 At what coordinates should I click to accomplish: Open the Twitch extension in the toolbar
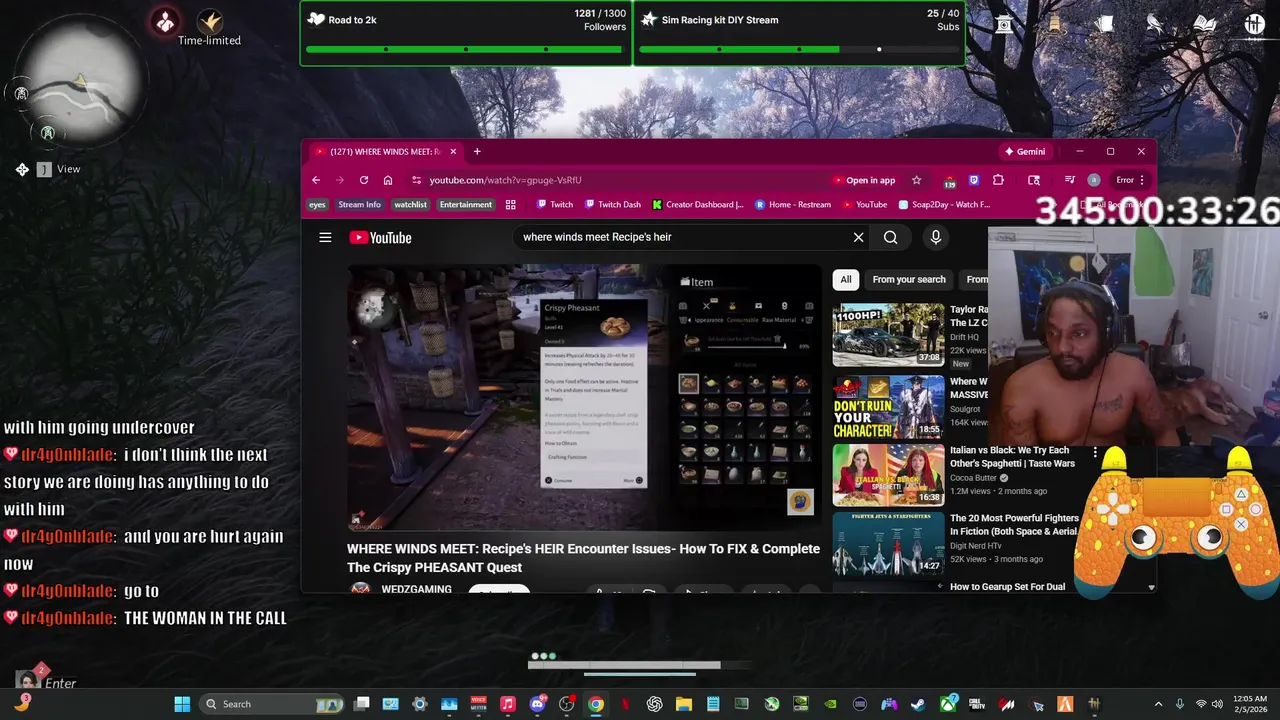click(973, 180)
